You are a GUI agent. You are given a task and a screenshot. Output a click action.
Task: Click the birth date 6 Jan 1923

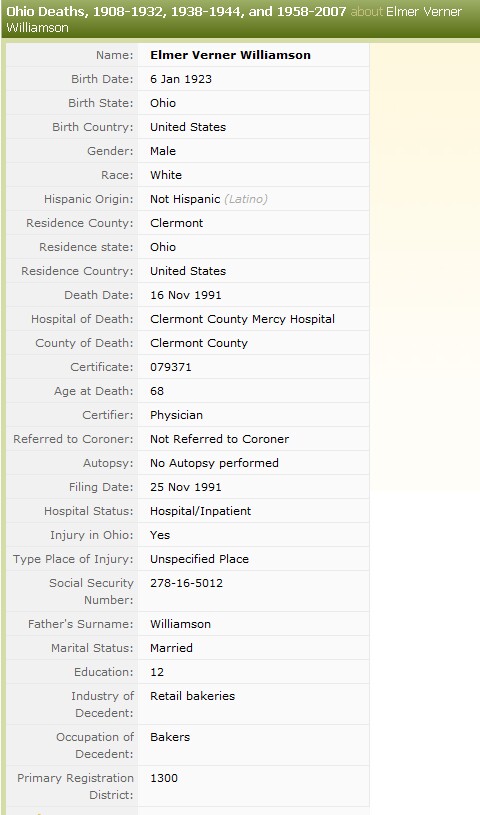click(x=181, y=79)
